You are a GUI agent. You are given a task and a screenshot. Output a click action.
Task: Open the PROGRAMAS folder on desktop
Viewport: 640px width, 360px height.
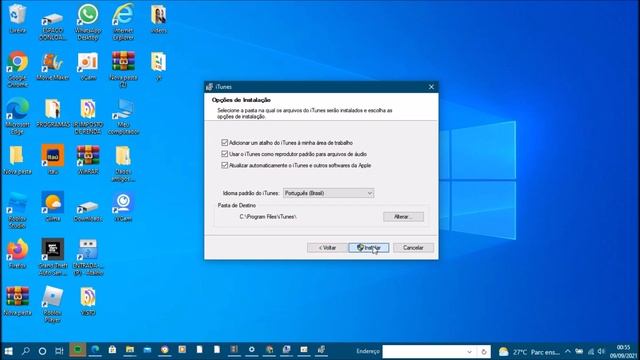coord(53,113)
